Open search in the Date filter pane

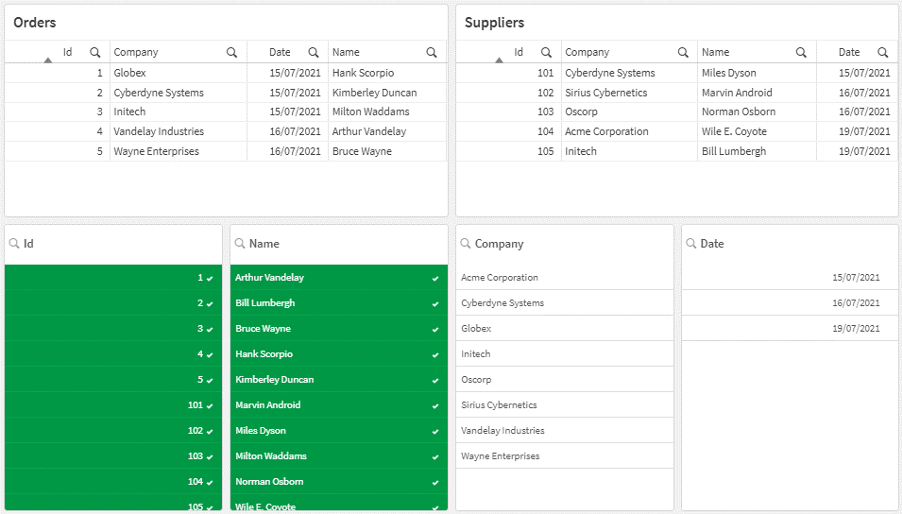point(691,244)
